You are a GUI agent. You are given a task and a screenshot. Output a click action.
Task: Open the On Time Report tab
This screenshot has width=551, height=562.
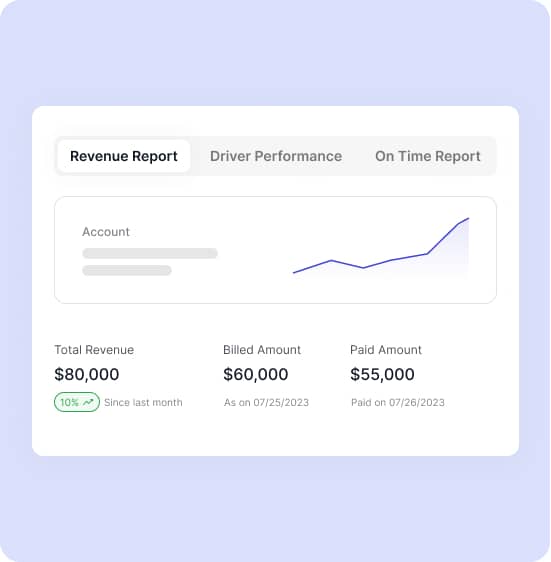click(428, 156)
